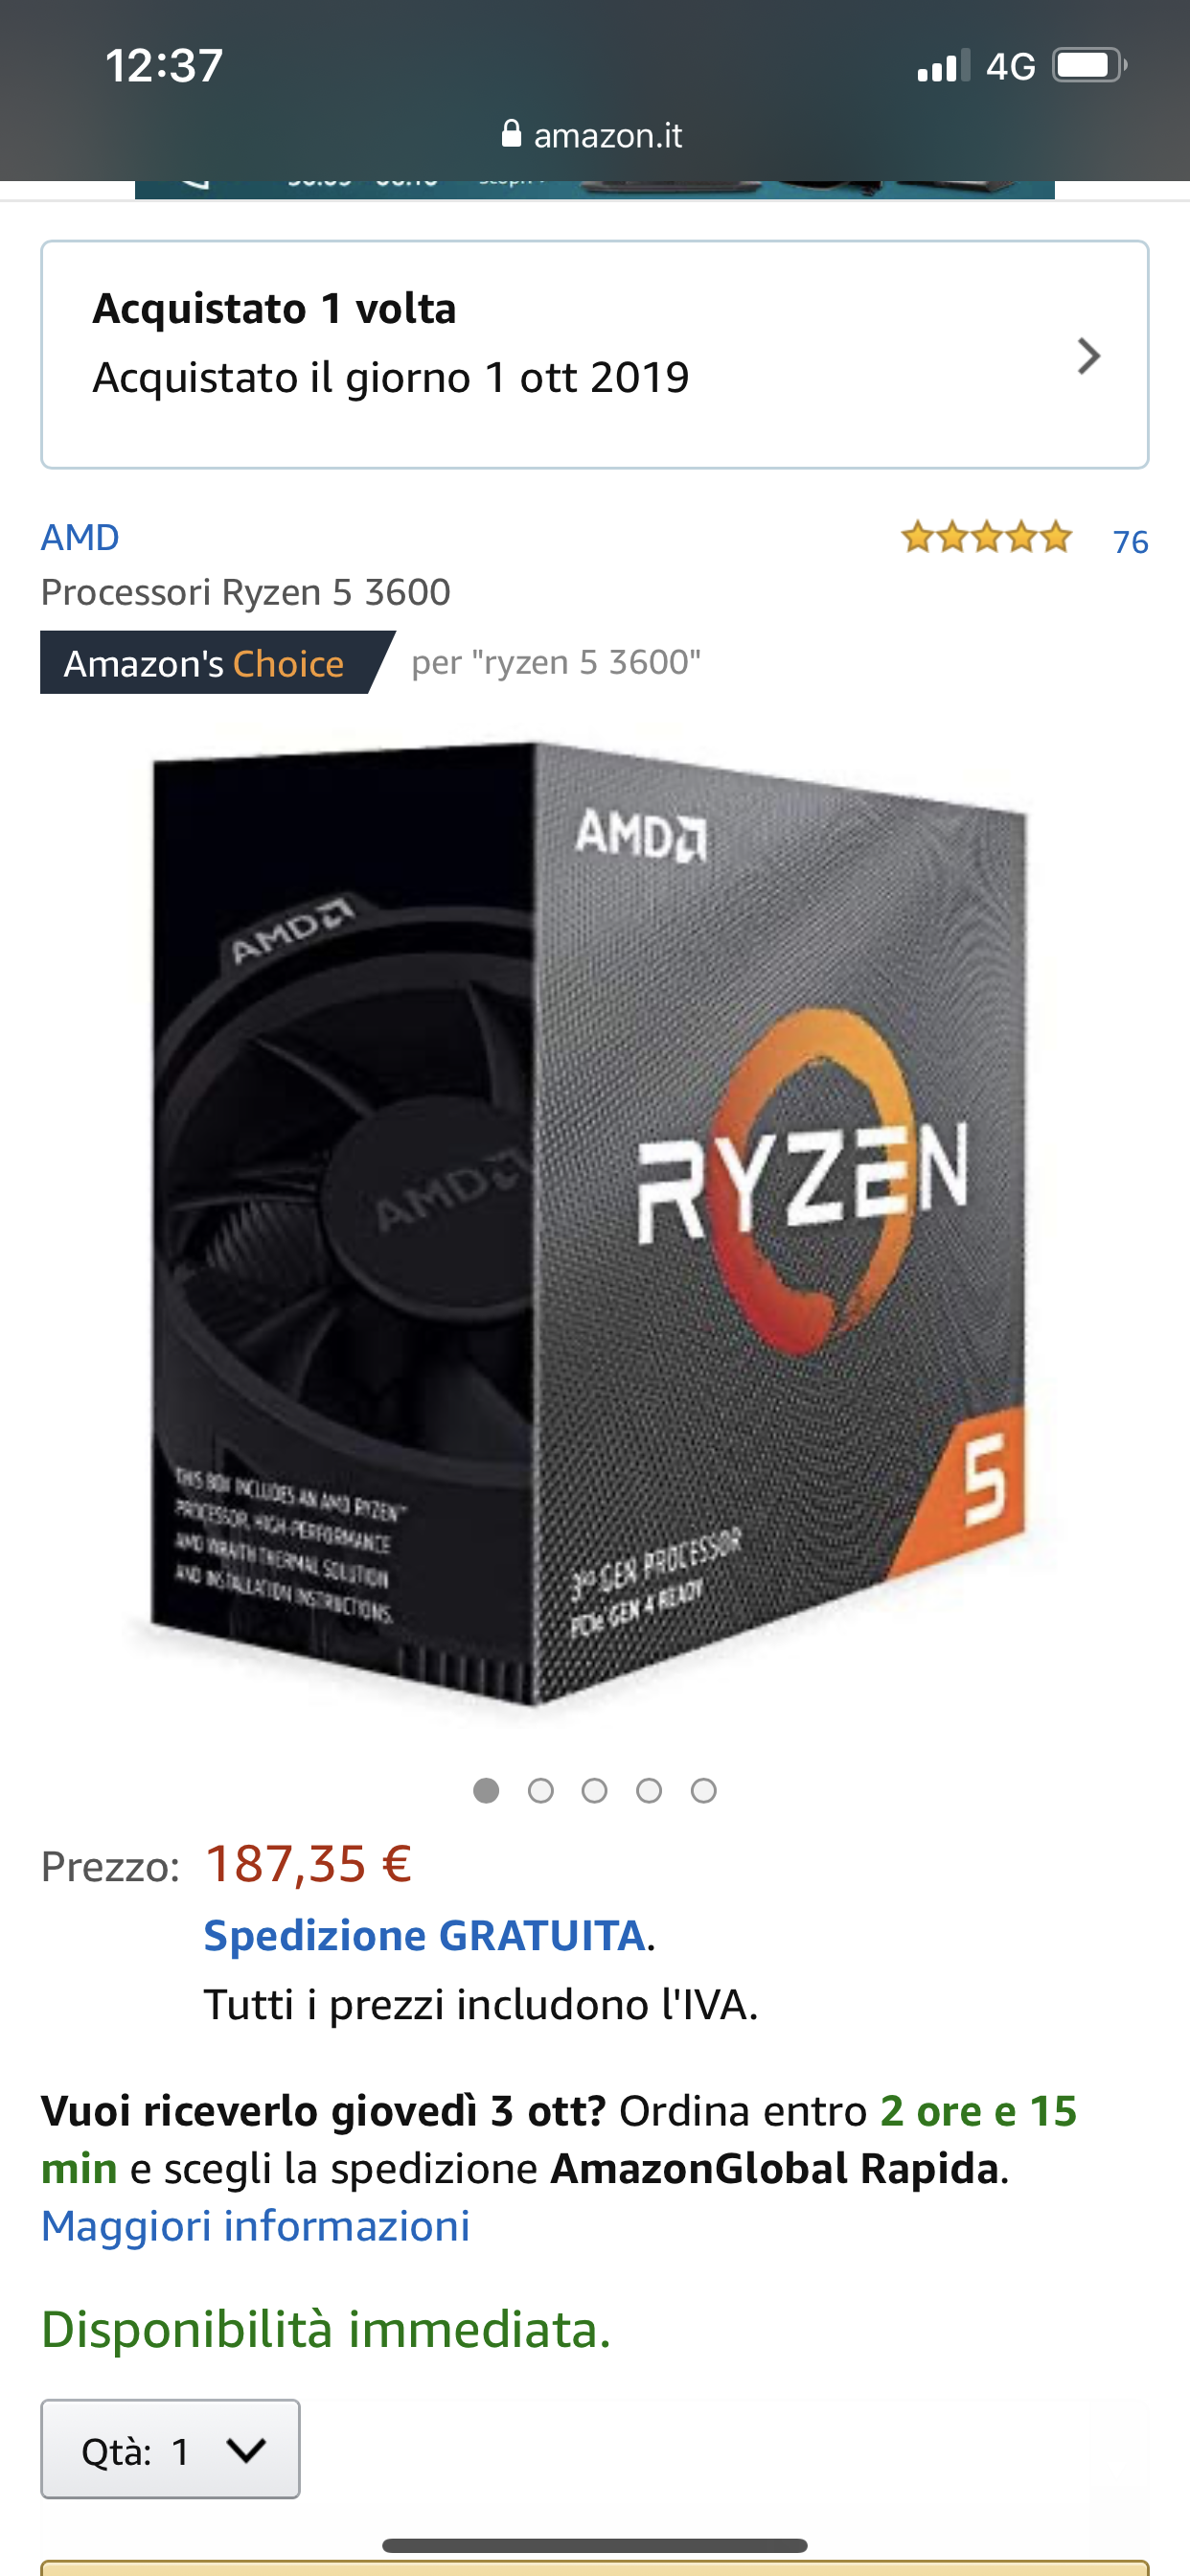Select the second image carousel dot
This screenshot has height=2576, width=1190.
point(541,1790)
